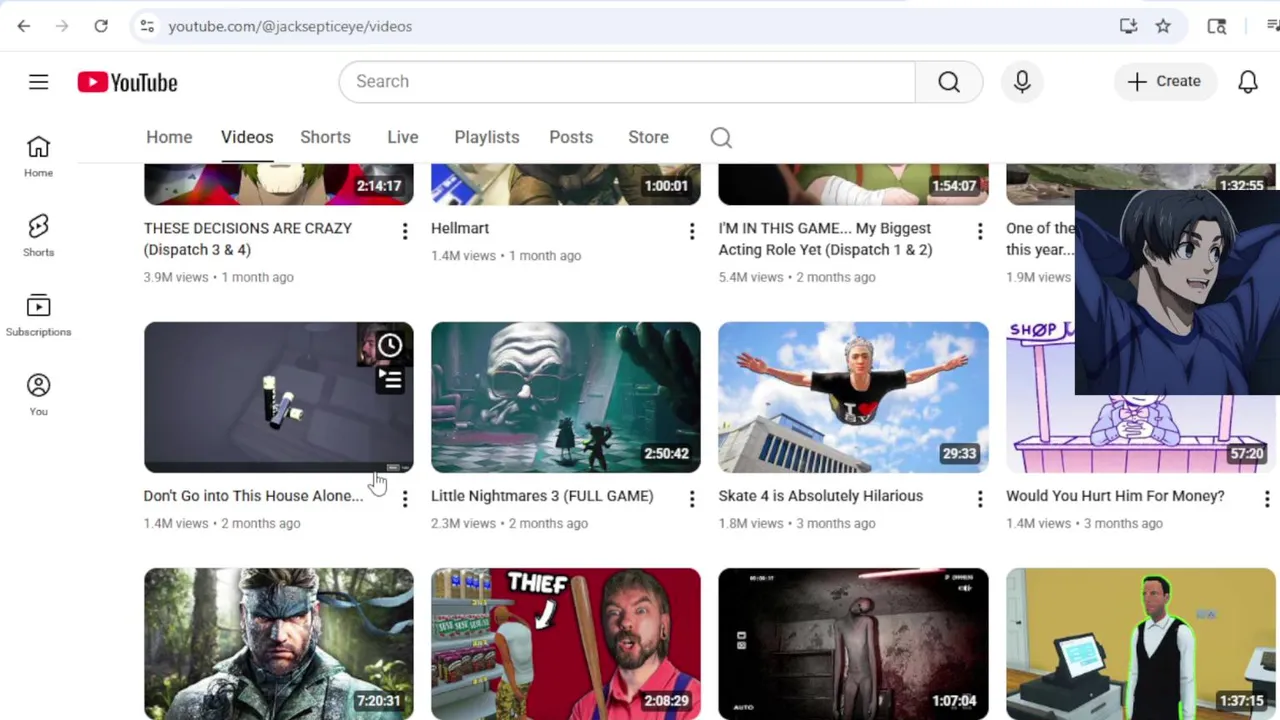Open Little Nightmares 3 (FULL GAME) title
Screen dimensions: 1280x720
542,496
